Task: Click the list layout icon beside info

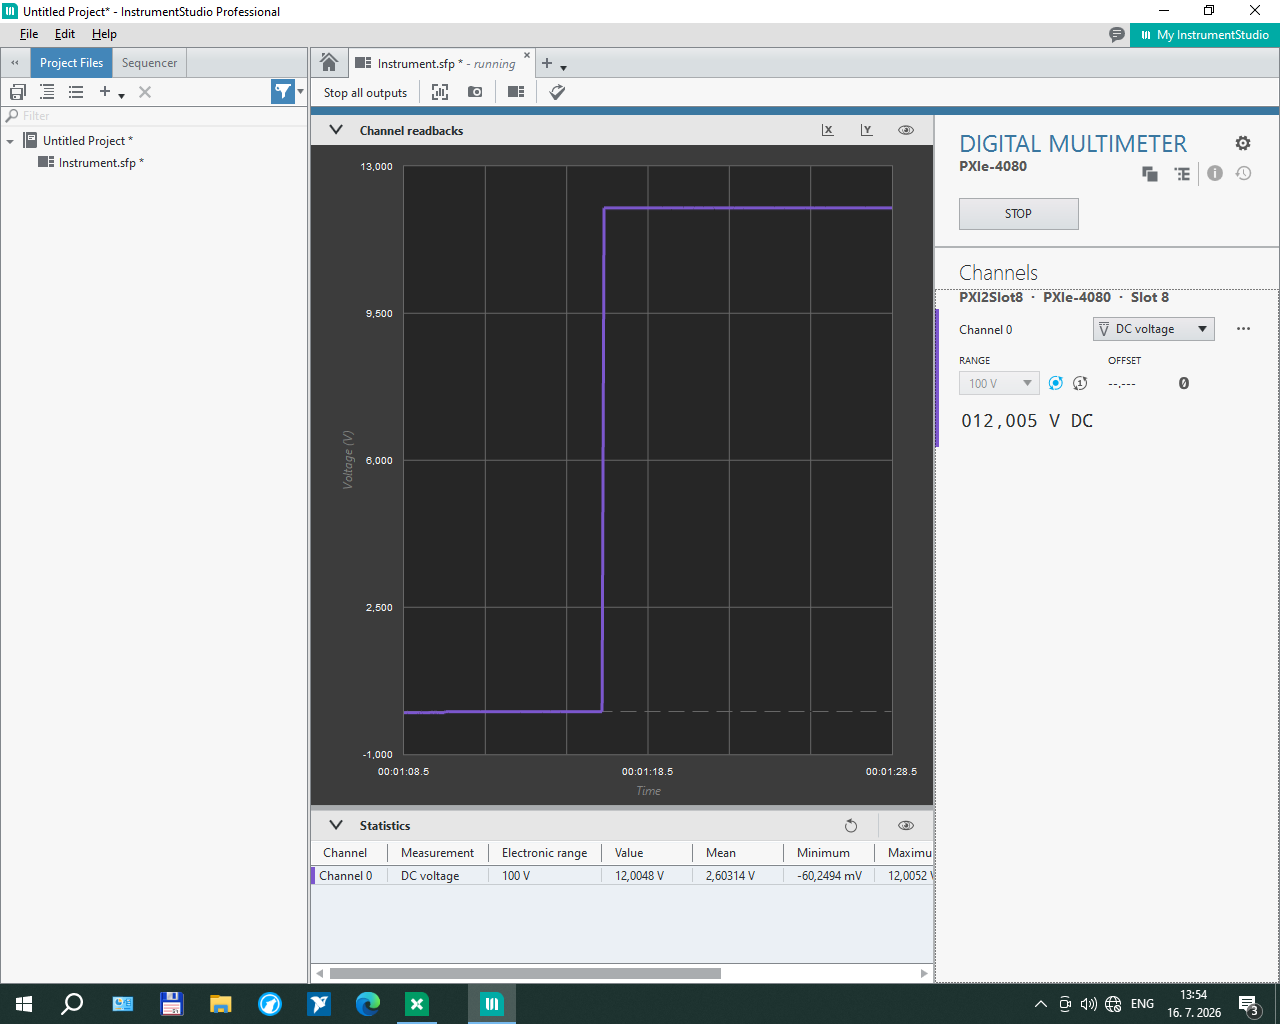Action: pos(1182,174)
